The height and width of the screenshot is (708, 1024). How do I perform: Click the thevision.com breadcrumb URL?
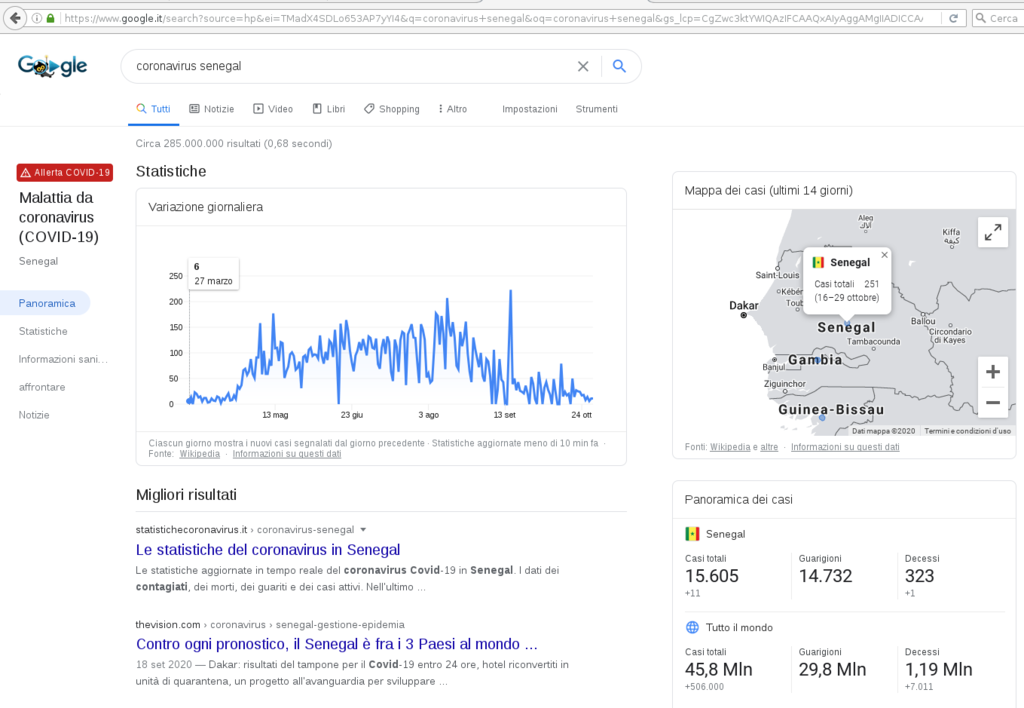click(270, 624)
